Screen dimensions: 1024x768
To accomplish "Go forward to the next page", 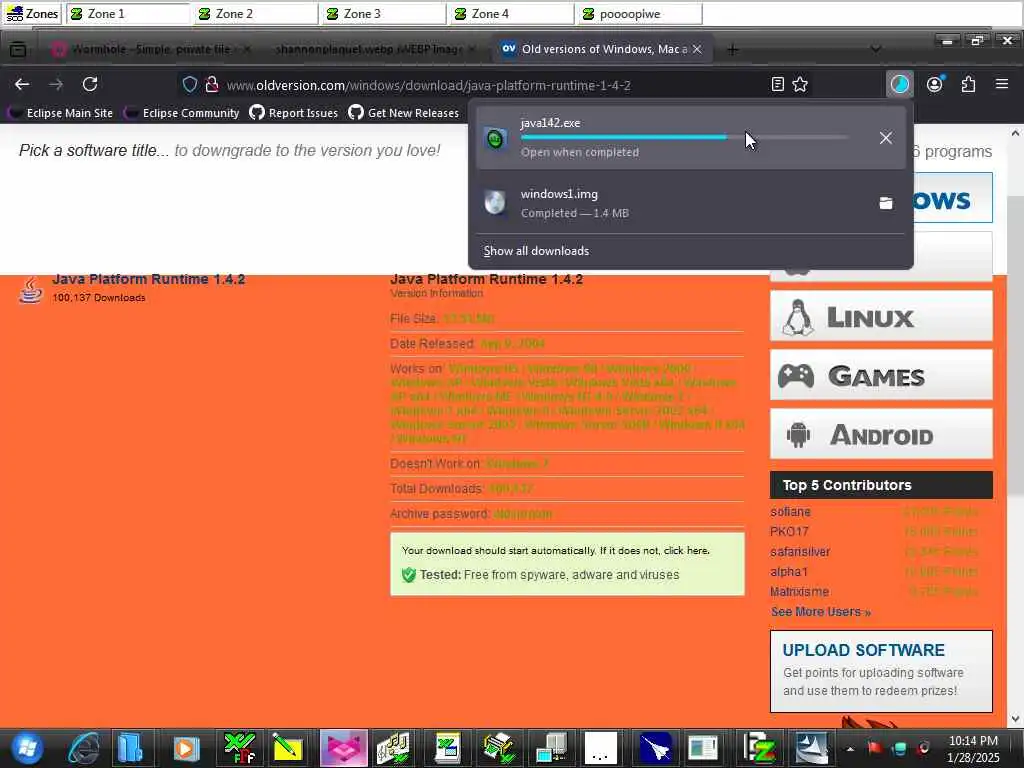I will [56, 84].
